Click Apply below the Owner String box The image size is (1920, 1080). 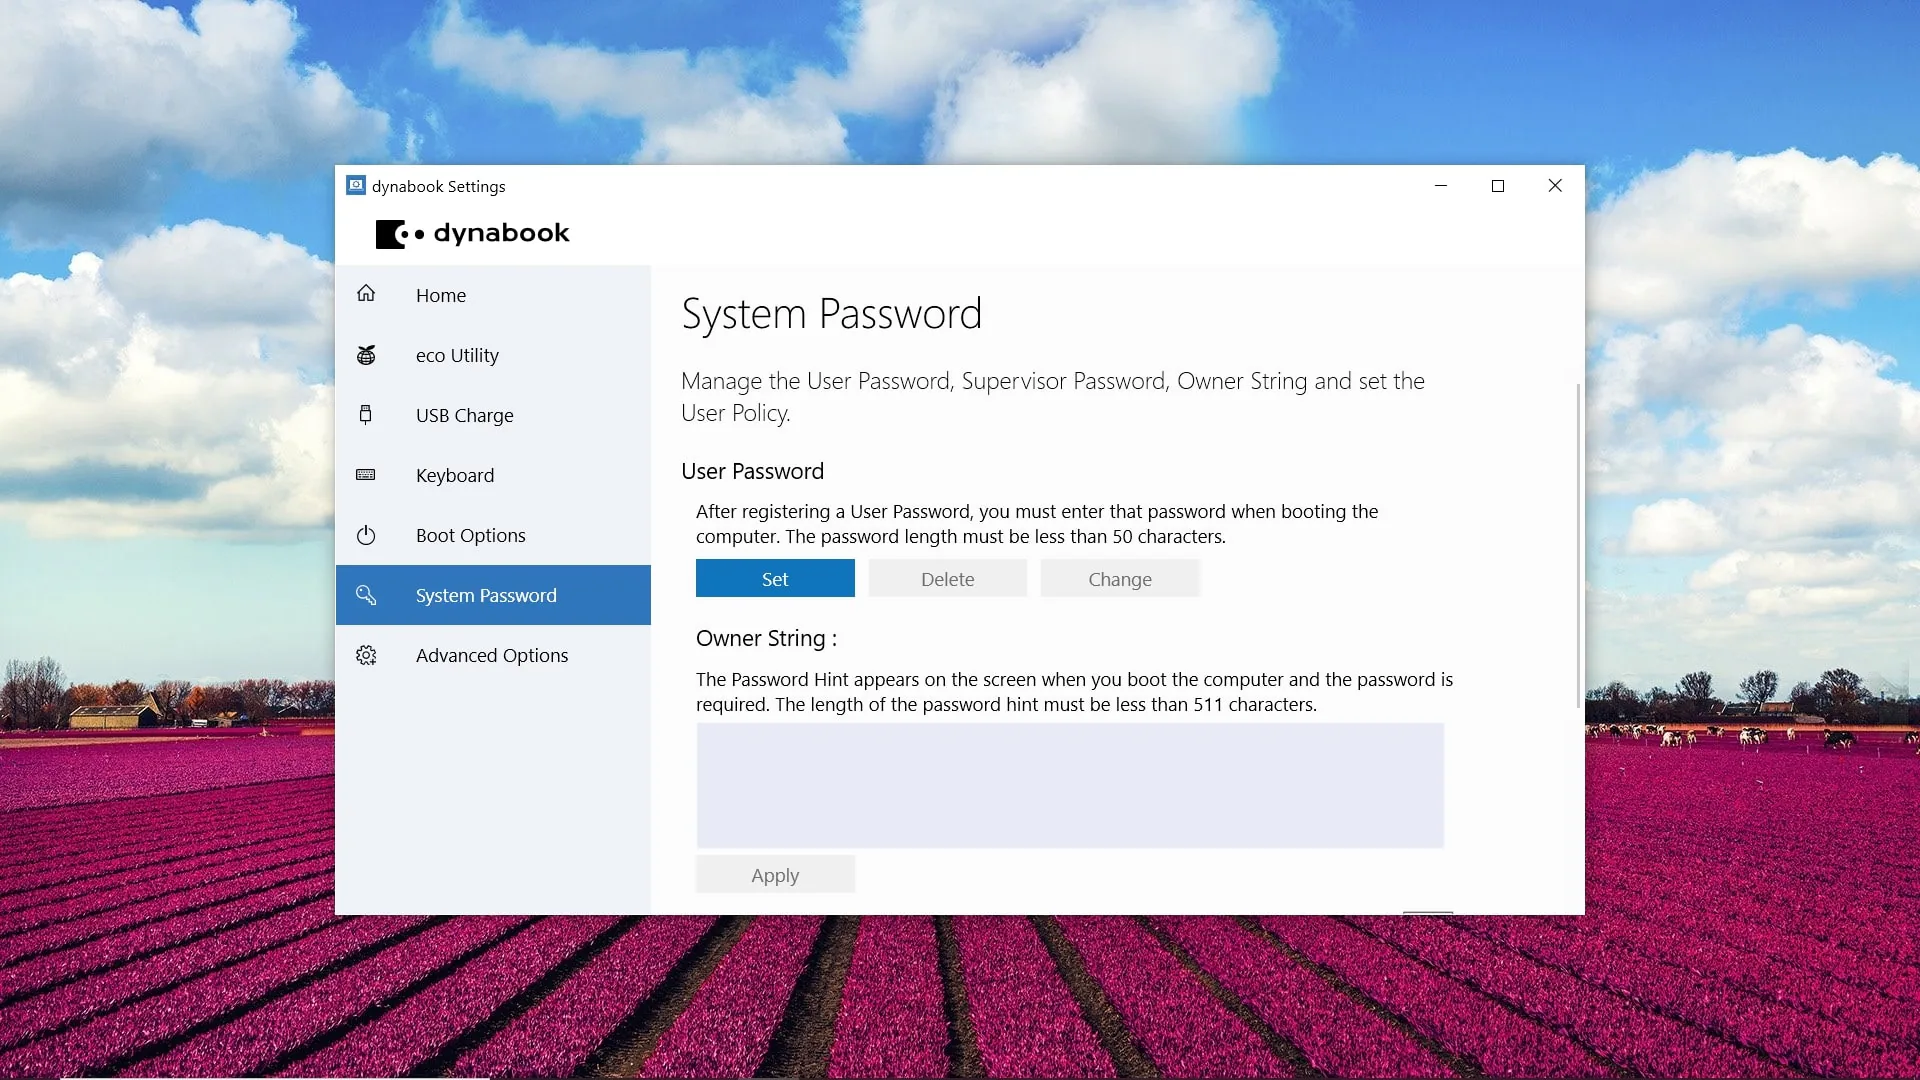click(775, 875)
